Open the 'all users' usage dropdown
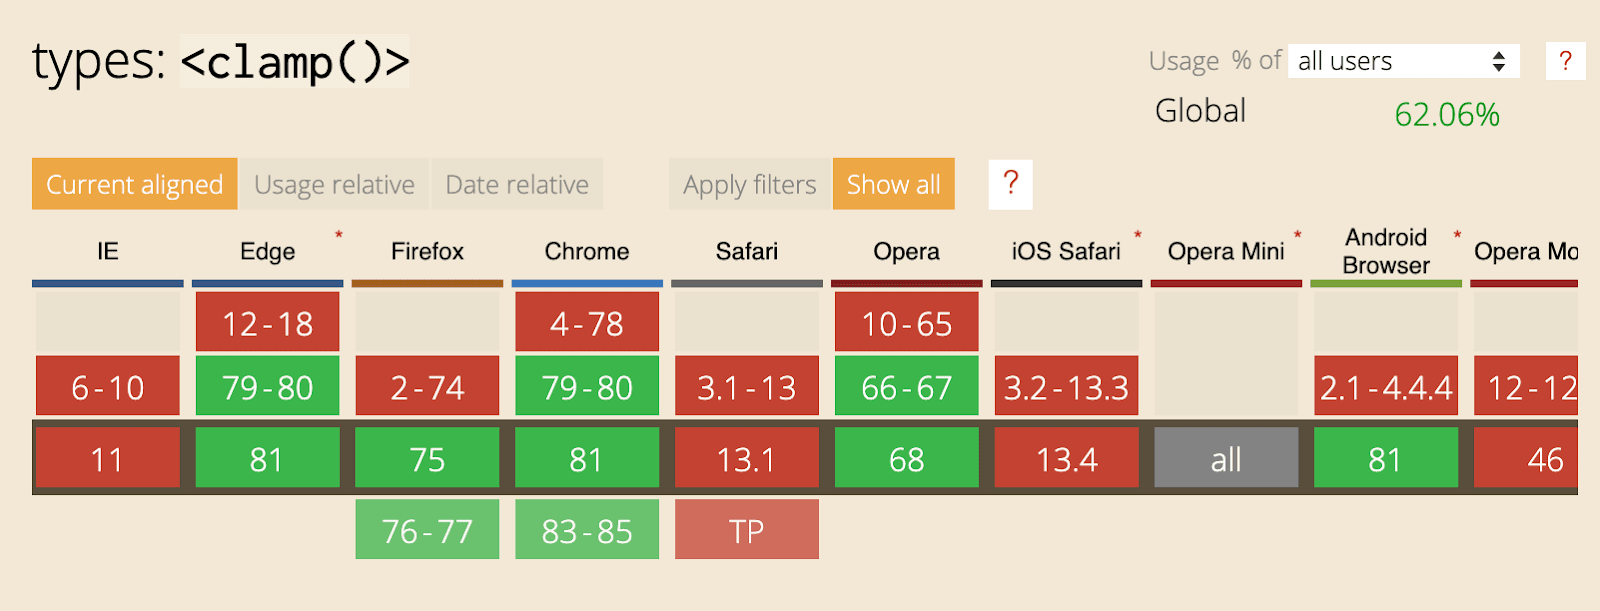Screen dimensions: 1600x611 click(x=1403, y=61)
